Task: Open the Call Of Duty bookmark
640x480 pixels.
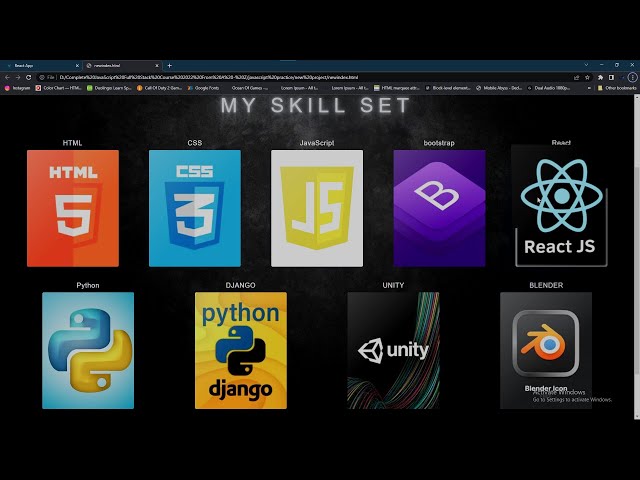Action: coord(159,88)
